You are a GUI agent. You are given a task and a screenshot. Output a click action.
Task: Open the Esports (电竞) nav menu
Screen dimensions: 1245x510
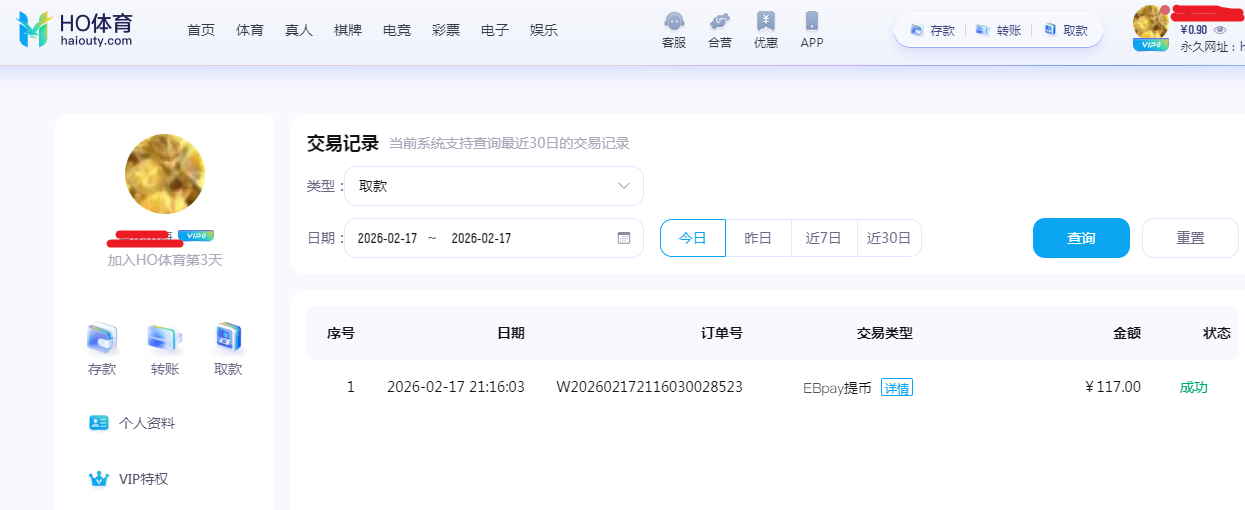pyautogui.click(x=397, y=30)
